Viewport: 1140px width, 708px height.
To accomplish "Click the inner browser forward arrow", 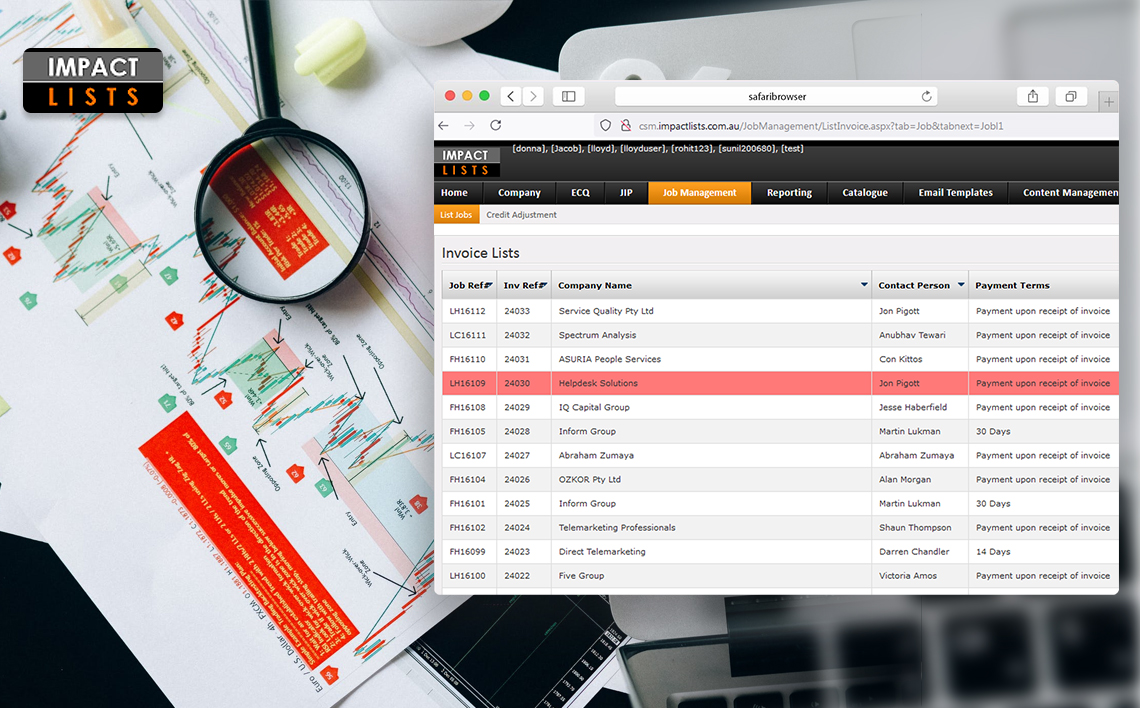I will pos(470,126).
